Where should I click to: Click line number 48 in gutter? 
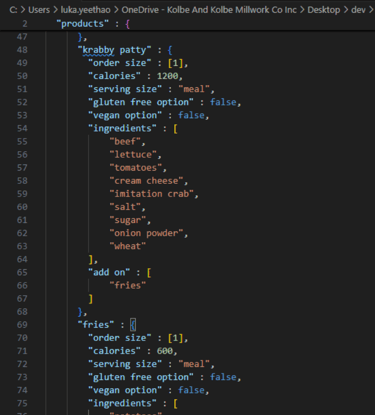click(x=22, y=50)
